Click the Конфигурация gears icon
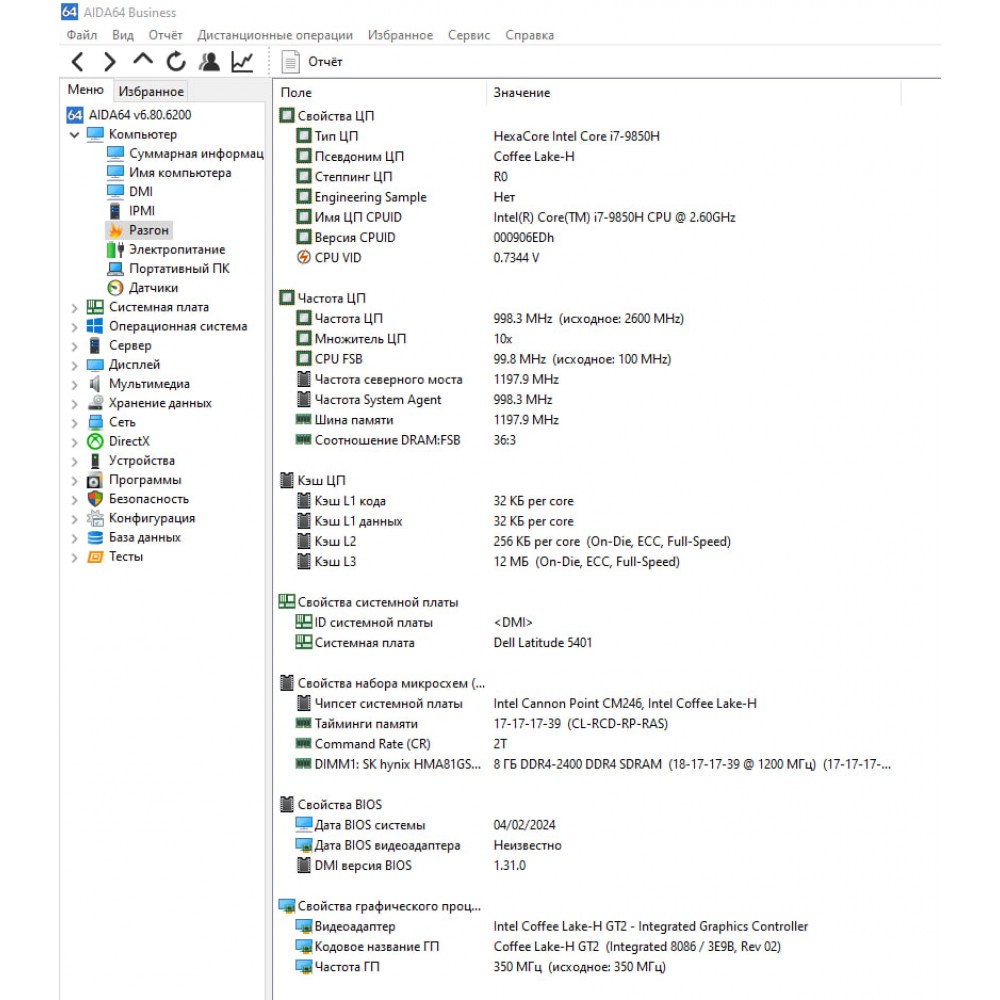 pyautogui.click(x=95, y=518)
